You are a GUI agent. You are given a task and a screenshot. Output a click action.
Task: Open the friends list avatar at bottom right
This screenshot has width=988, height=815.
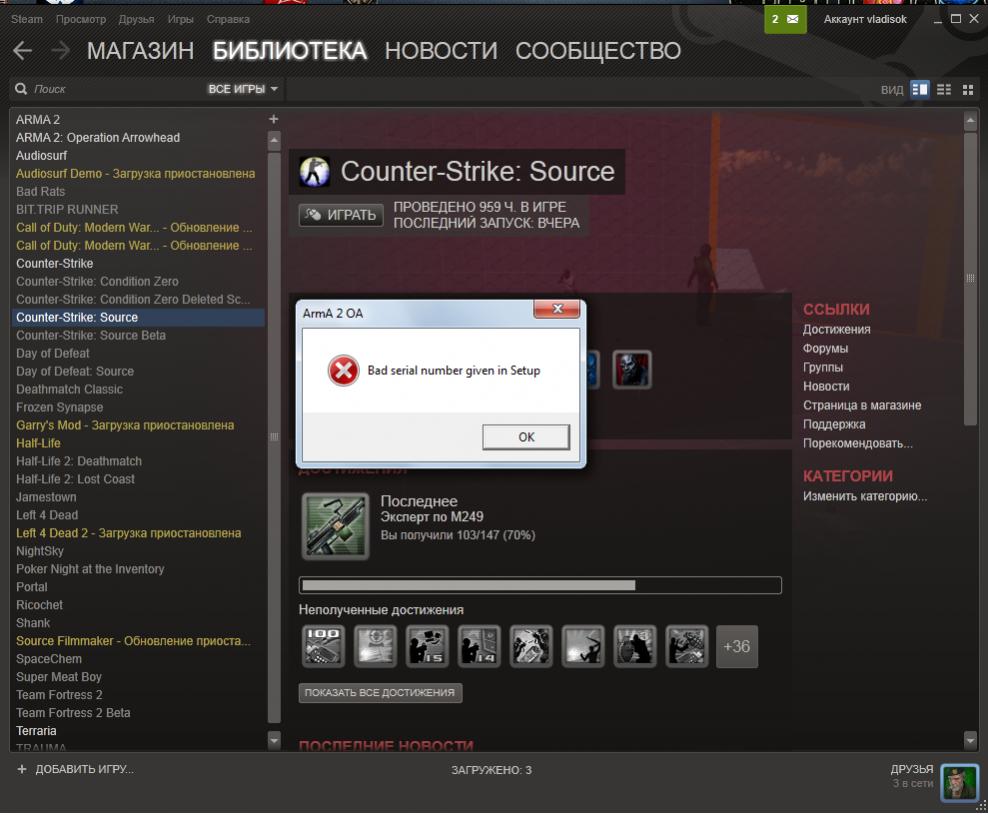coord(960,782)
